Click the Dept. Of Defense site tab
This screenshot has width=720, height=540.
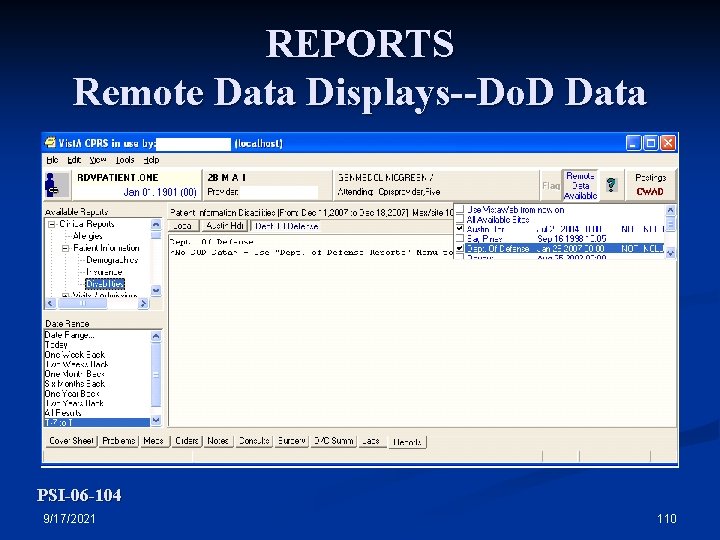pos(287,226)
